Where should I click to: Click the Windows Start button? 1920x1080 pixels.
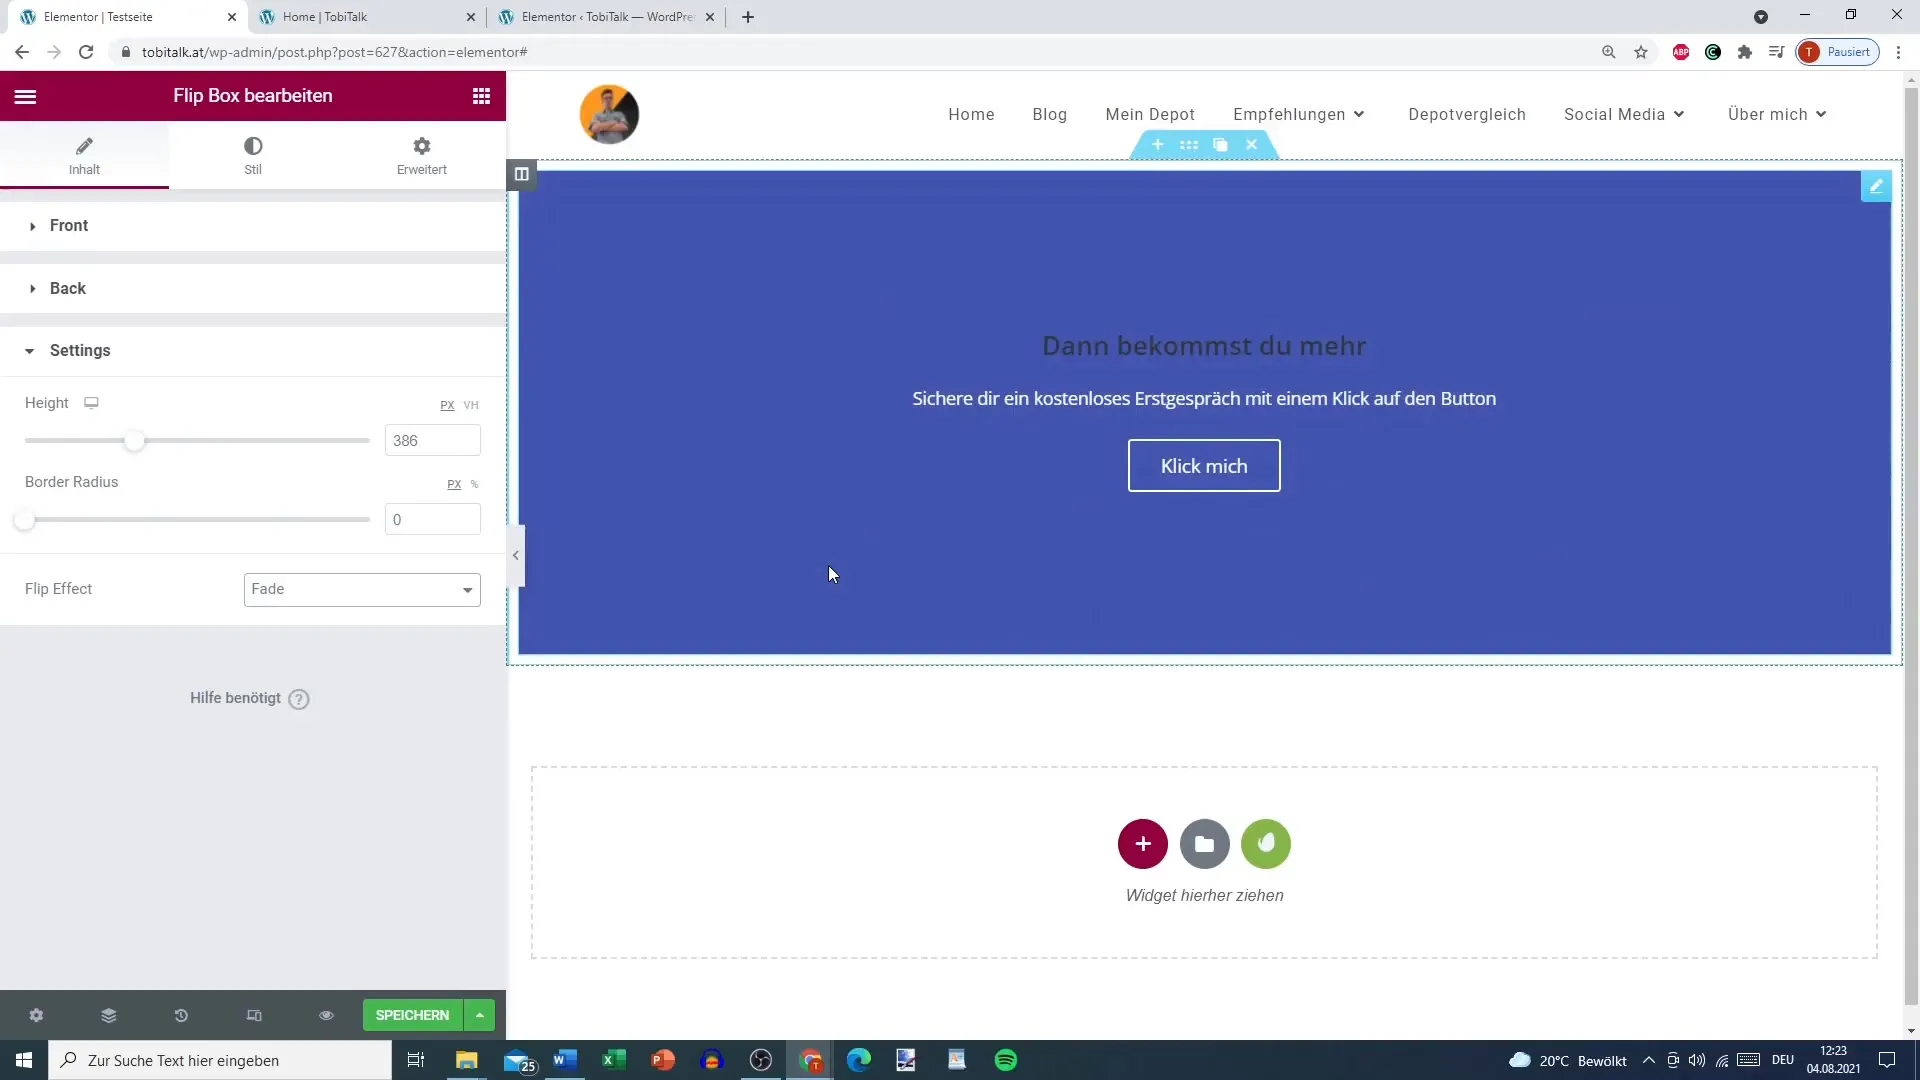click(x=24, y=1060)
